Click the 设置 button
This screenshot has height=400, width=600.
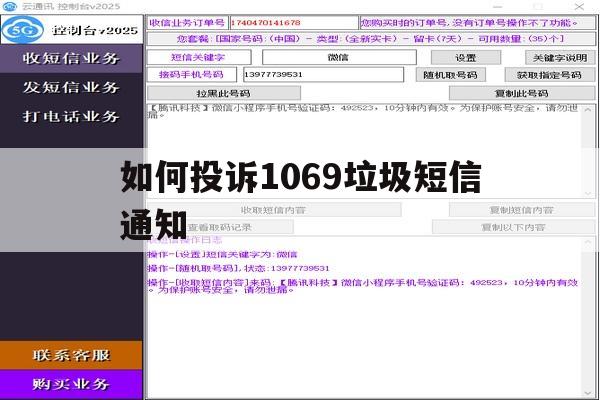click(x=466, y=58)
